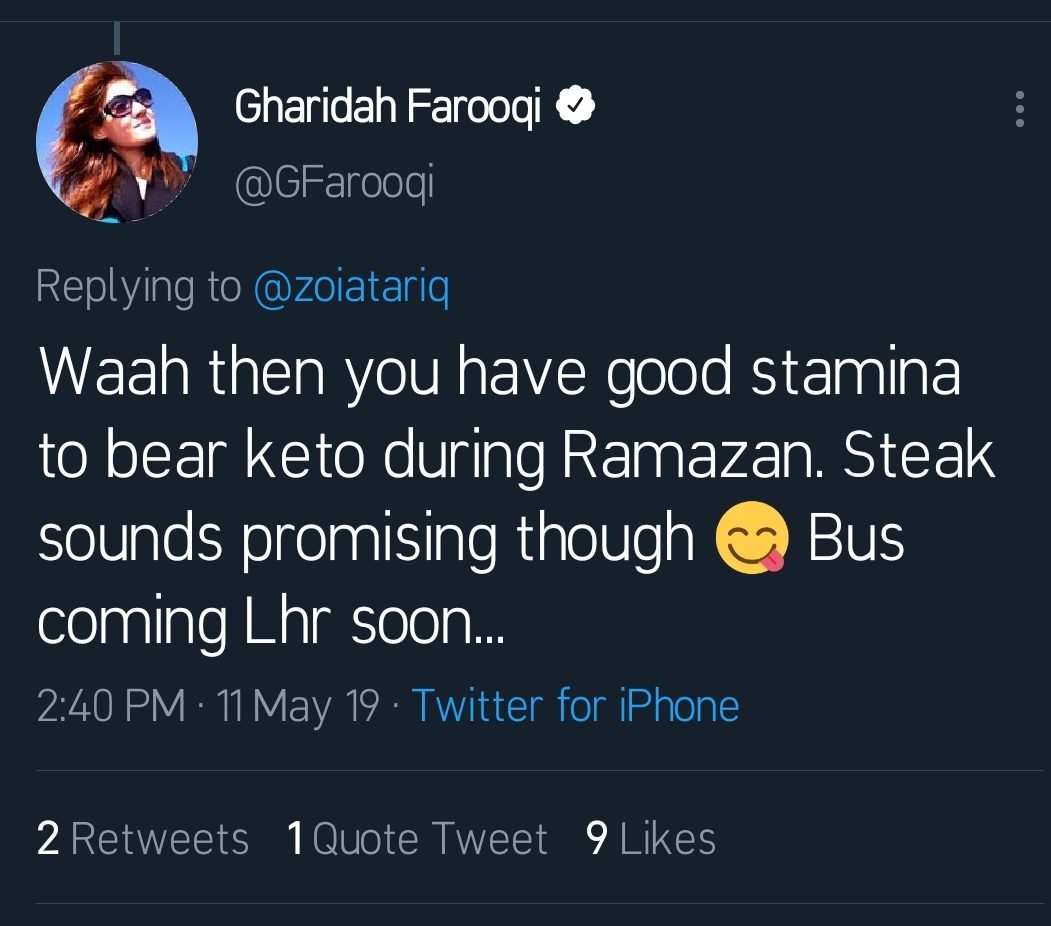Show the 9 Likes list
This screenshot has height=926, width=1051.
click(651, 838)
